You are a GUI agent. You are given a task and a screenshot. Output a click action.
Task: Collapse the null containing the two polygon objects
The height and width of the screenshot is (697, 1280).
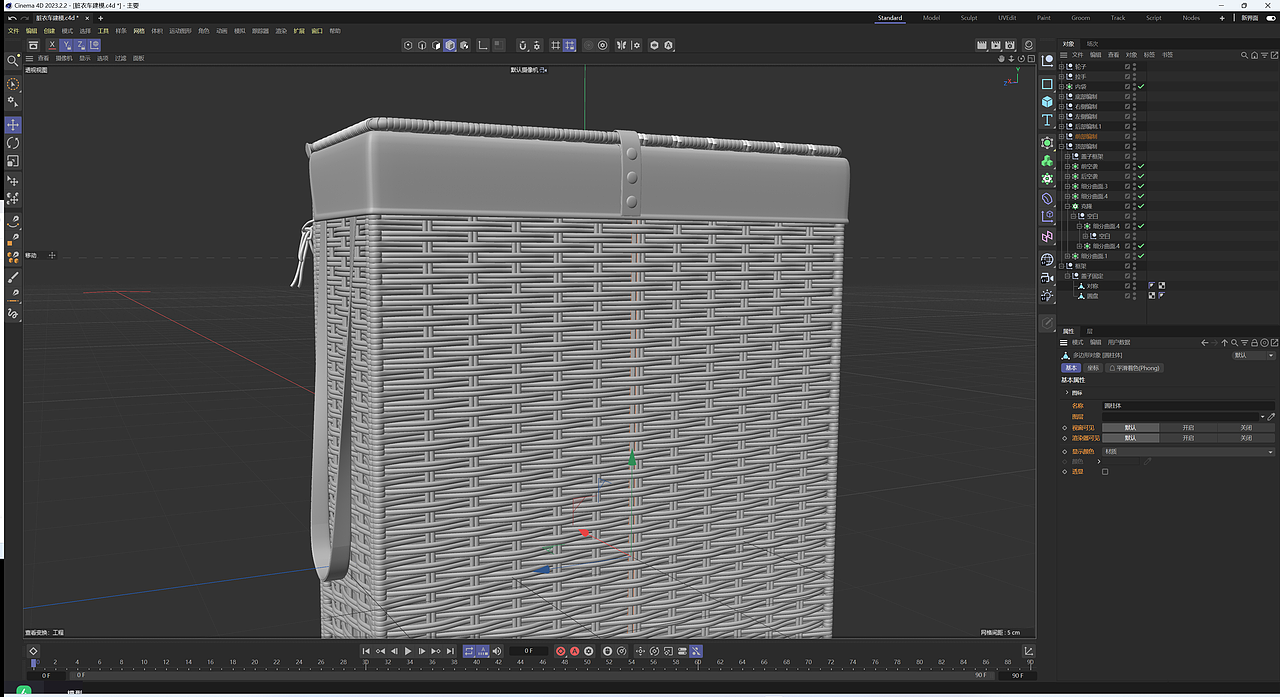(1067, 276)
